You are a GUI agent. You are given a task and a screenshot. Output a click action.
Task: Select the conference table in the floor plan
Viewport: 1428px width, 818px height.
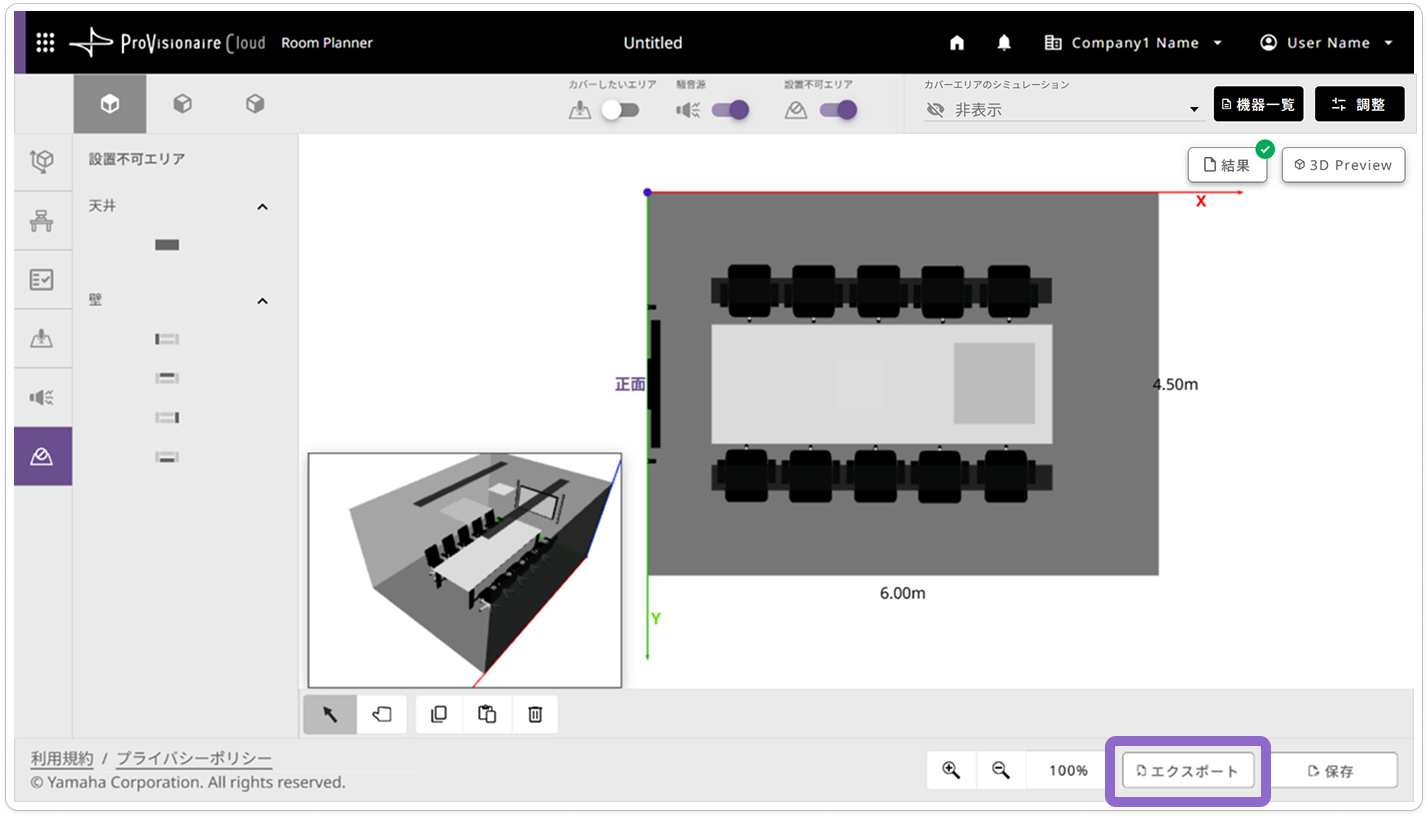[x=881, y=384]
